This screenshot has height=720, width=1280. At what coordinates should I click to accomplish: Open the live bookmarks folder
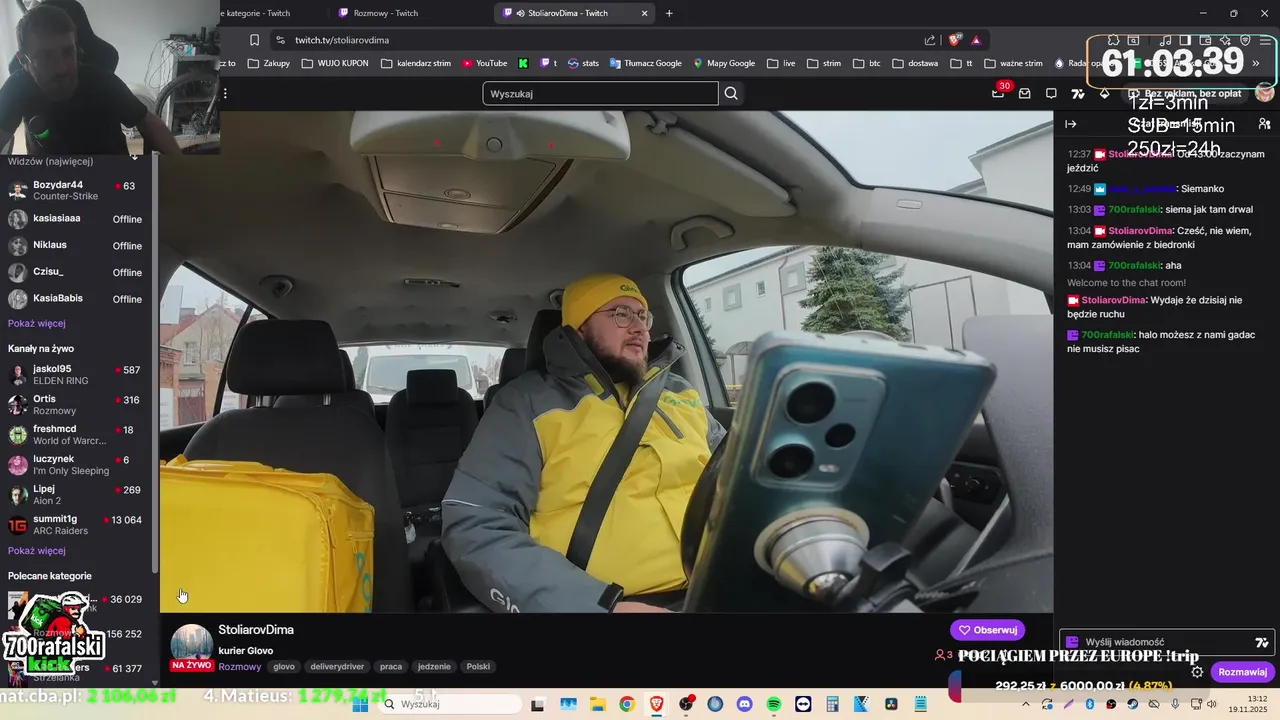point(782,63)
